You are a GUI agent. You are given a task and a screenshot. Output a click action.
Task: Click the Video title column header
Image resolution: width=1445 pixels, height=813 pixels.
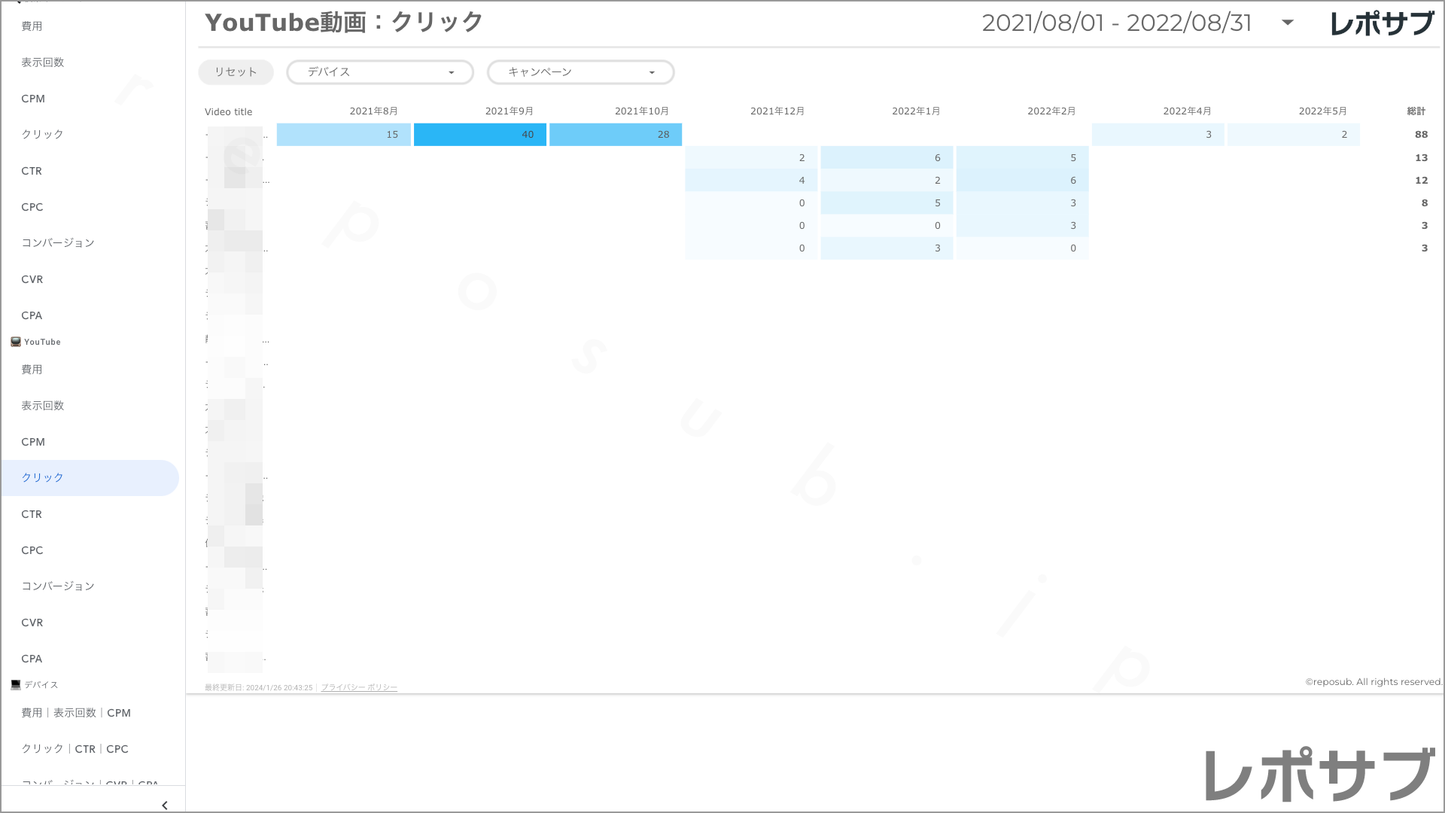point(229,112)
